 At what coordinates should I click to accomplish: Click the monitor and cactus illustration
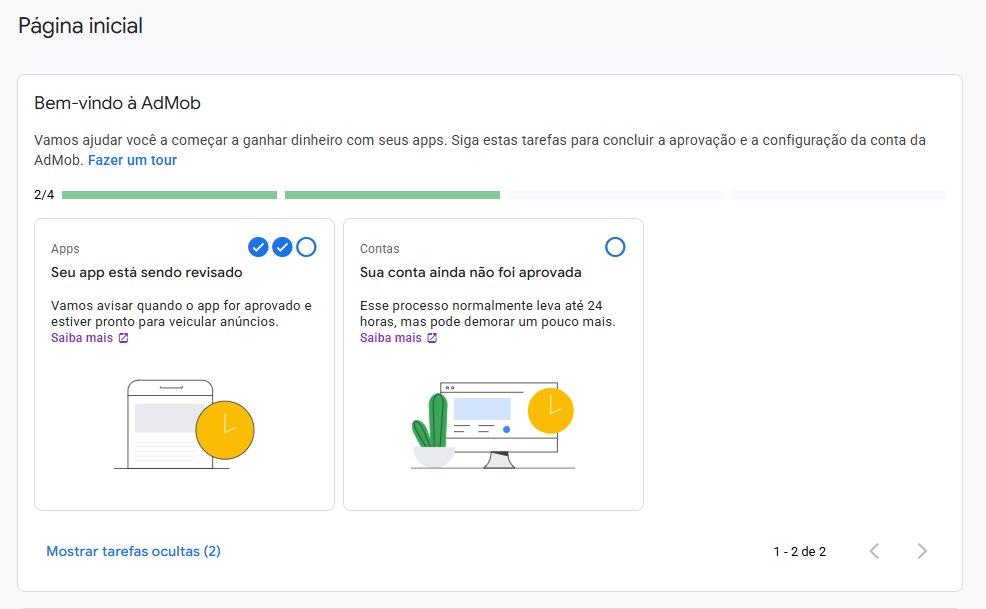[493, 425]
